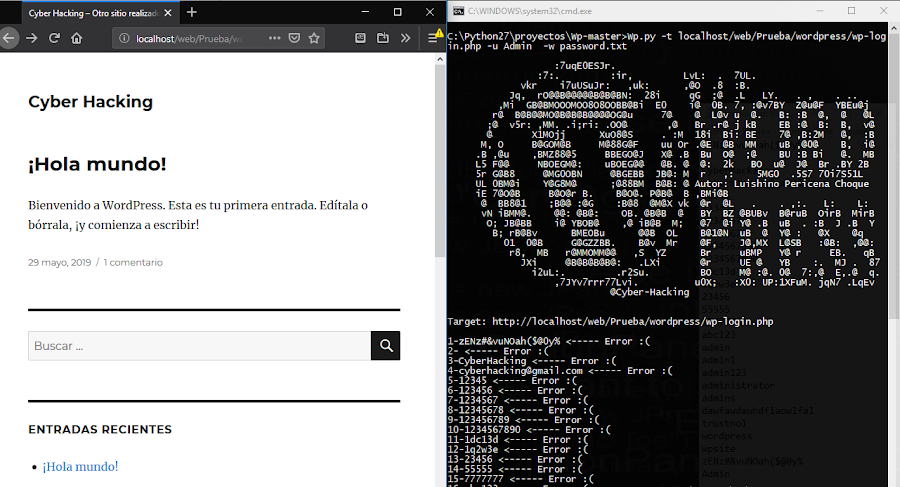Open the Firefox hamburger menu

tap(433, 38)
